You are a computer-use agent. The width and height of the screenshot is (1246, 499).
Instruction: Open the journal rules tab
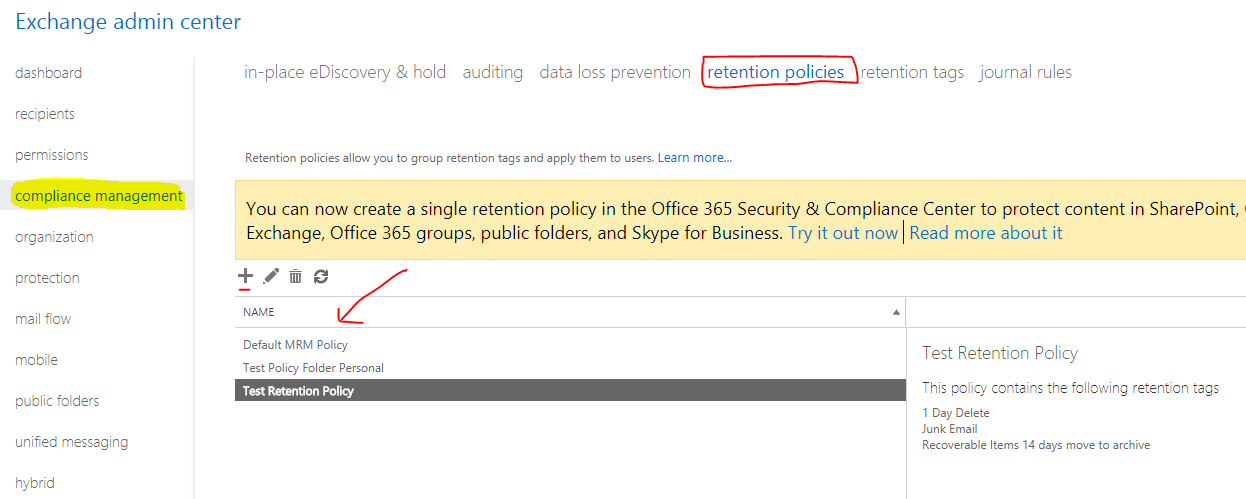pos(1025,72)
